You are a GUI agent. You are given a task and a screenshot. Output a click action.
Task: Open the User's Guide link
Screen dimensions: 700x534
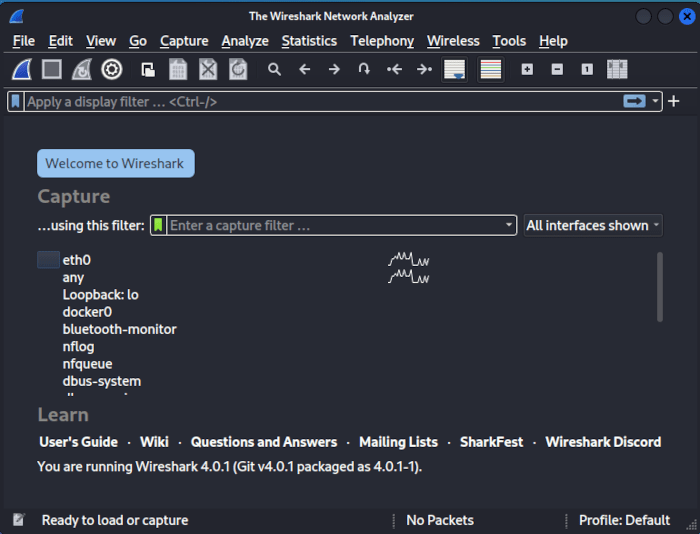pos(79,442)
